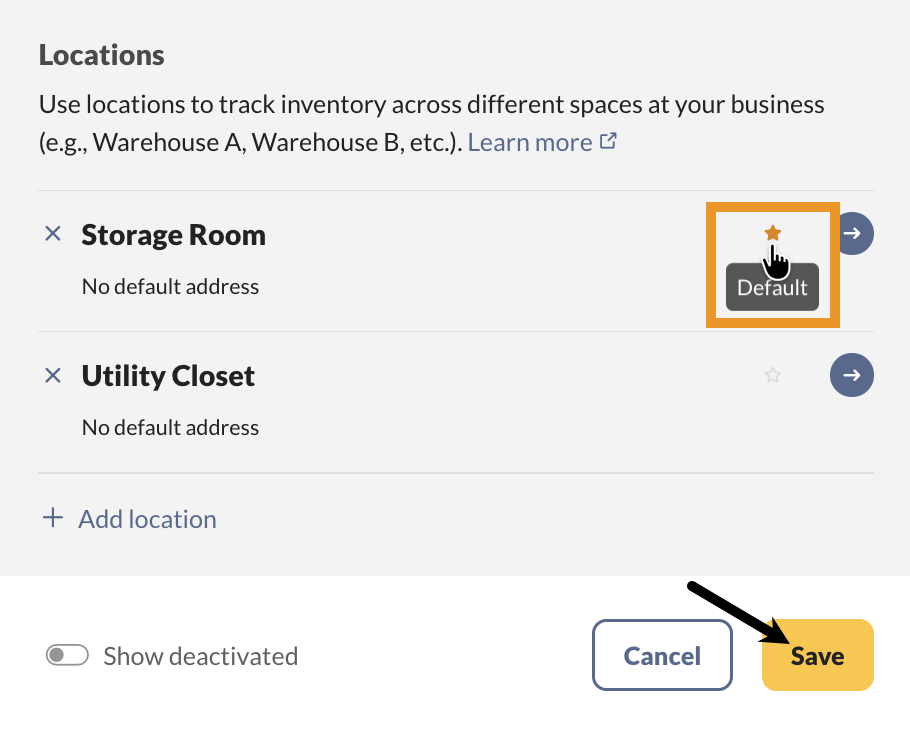Open Storage Room details with its arrow button
The image size is (910, 732).
pyautogui.click(x=853, y=234)
